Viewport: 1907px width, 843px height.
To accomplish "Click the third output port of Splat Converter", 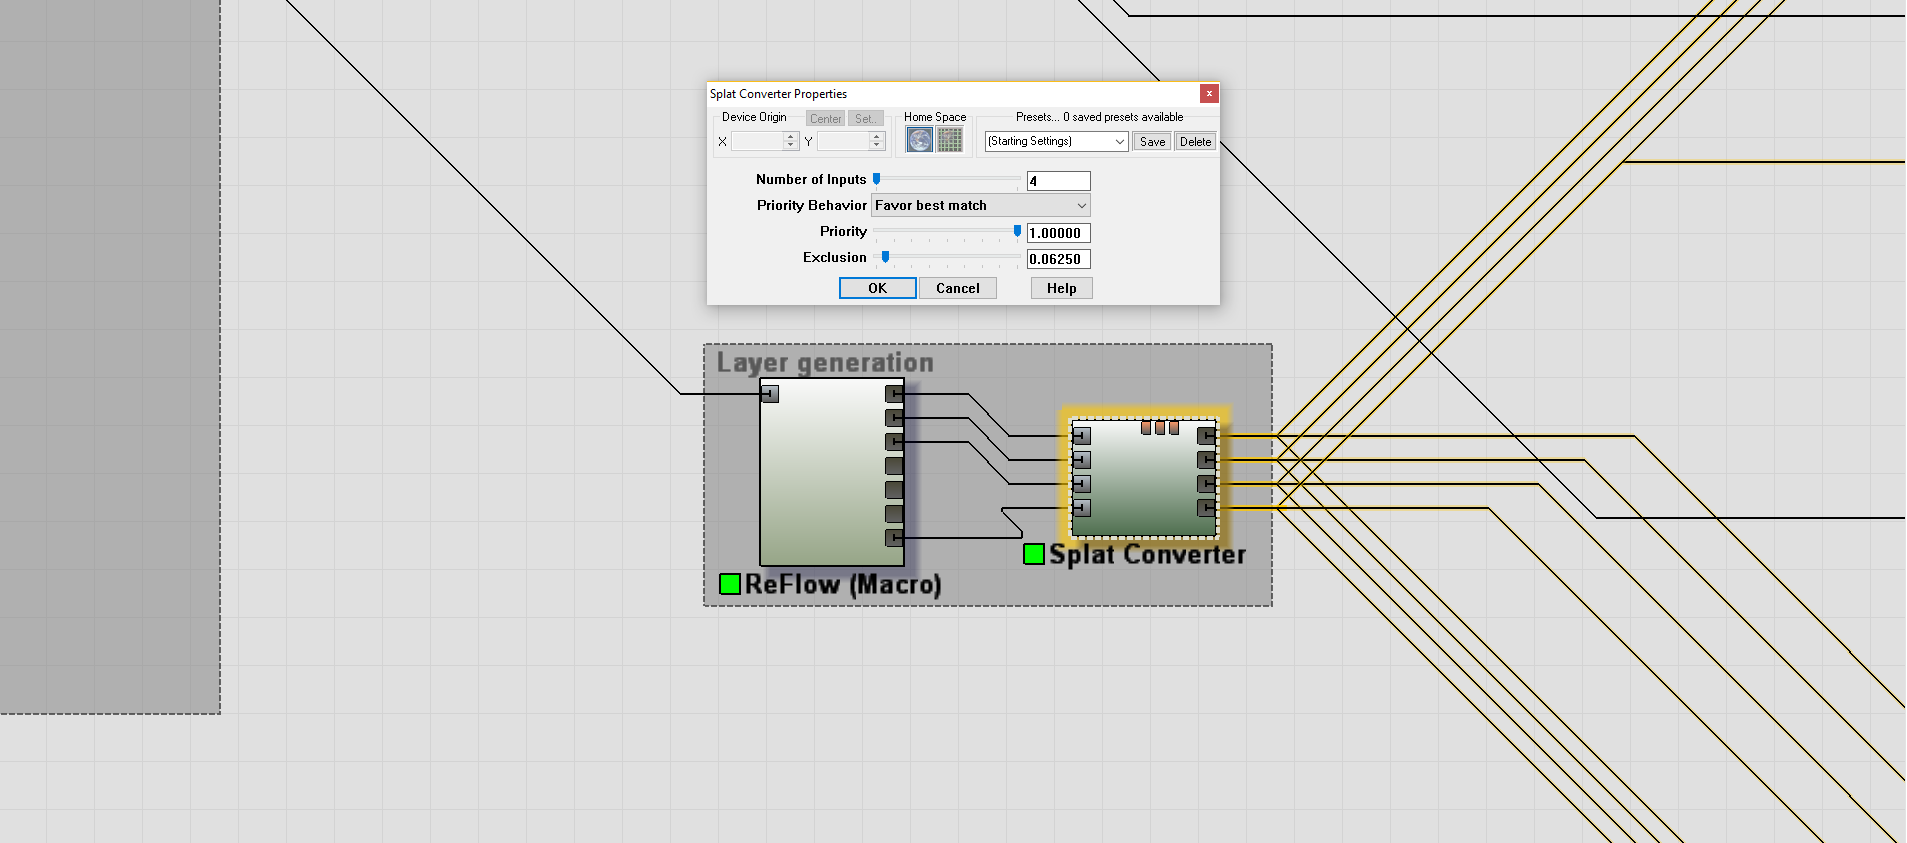I will coord(1207,484).
